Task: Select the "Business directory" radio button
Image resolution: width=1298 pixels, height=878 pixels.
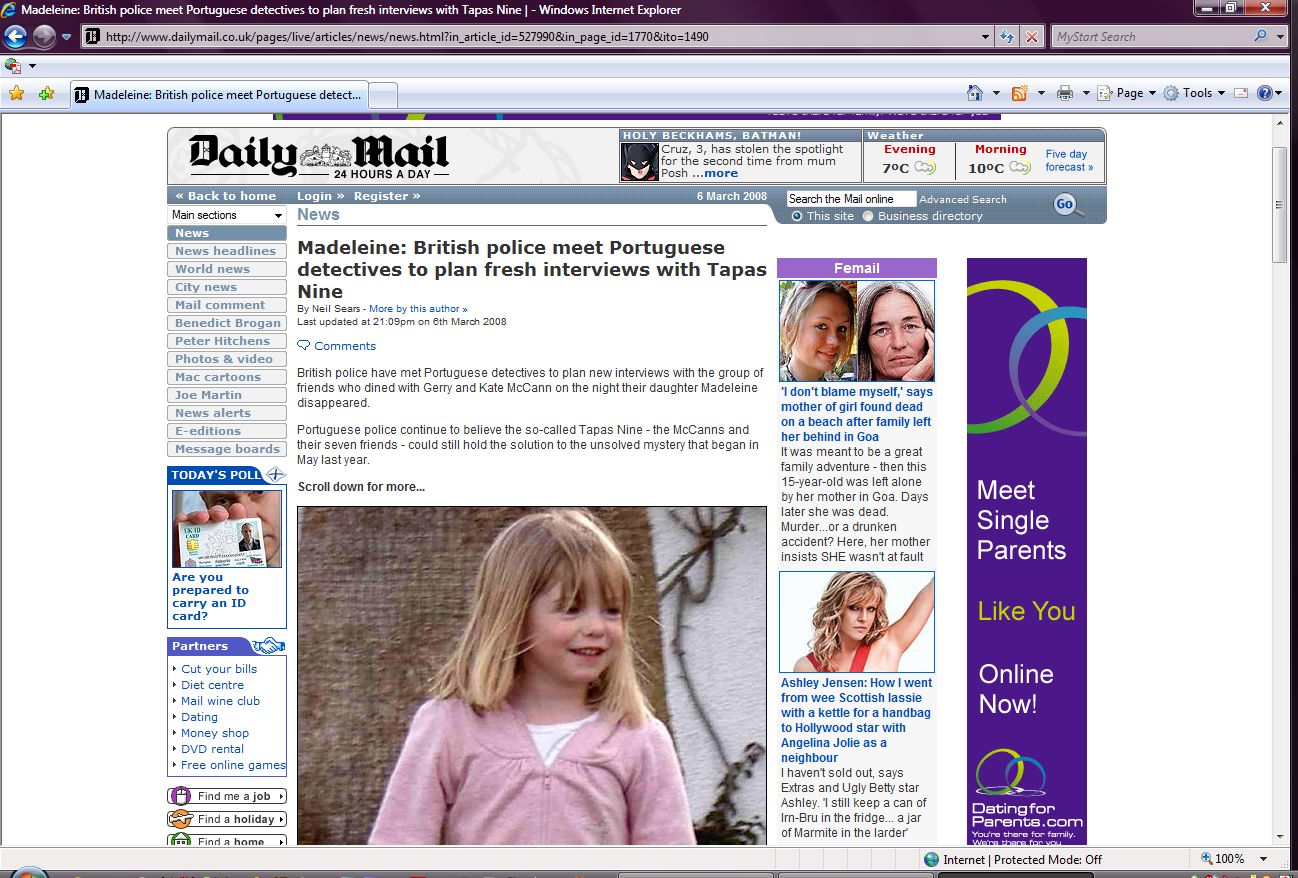Action: pyautogui.click(x=868, y=216)
